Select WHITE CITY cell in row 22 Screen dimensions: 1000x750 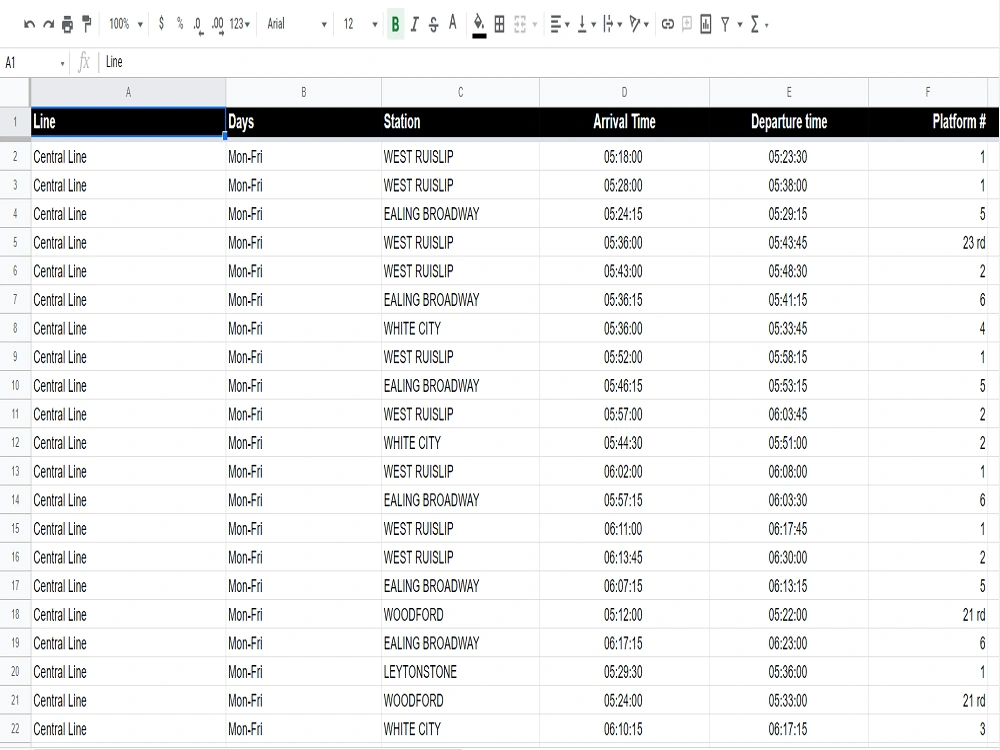[460, 729]
